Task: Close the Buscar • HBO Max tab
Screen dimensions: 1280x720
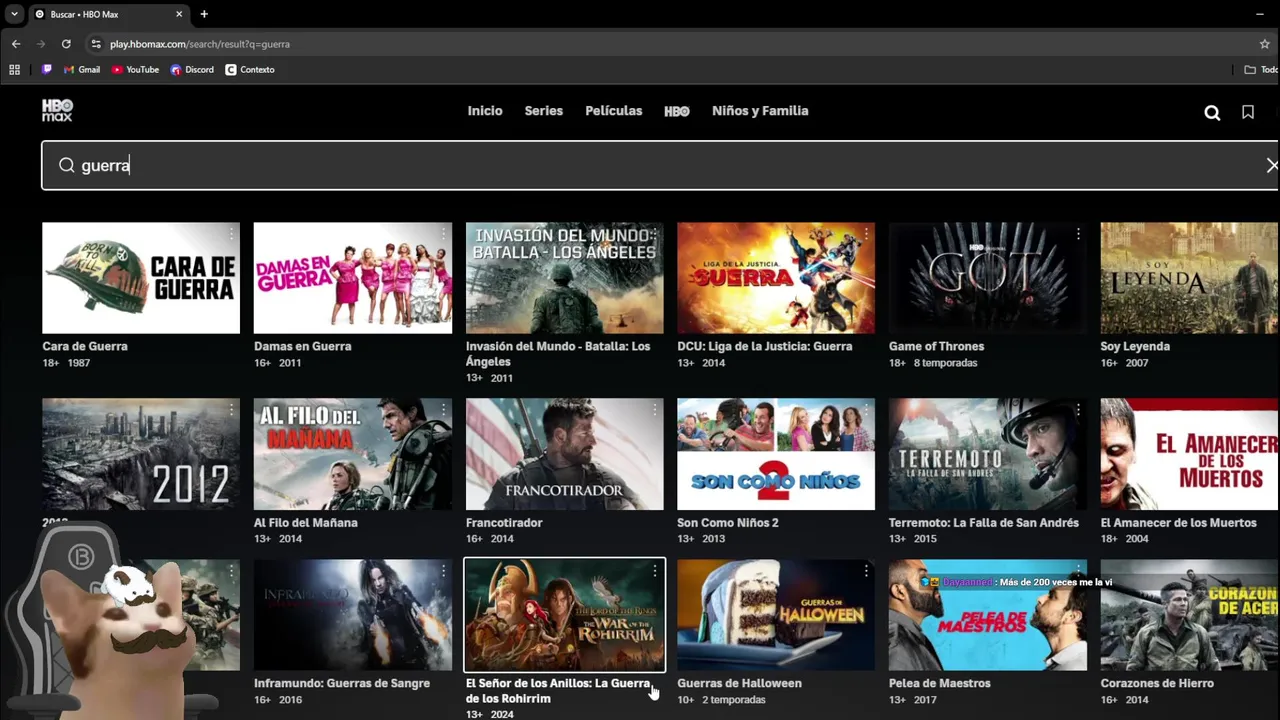Action: click(180, 14)
